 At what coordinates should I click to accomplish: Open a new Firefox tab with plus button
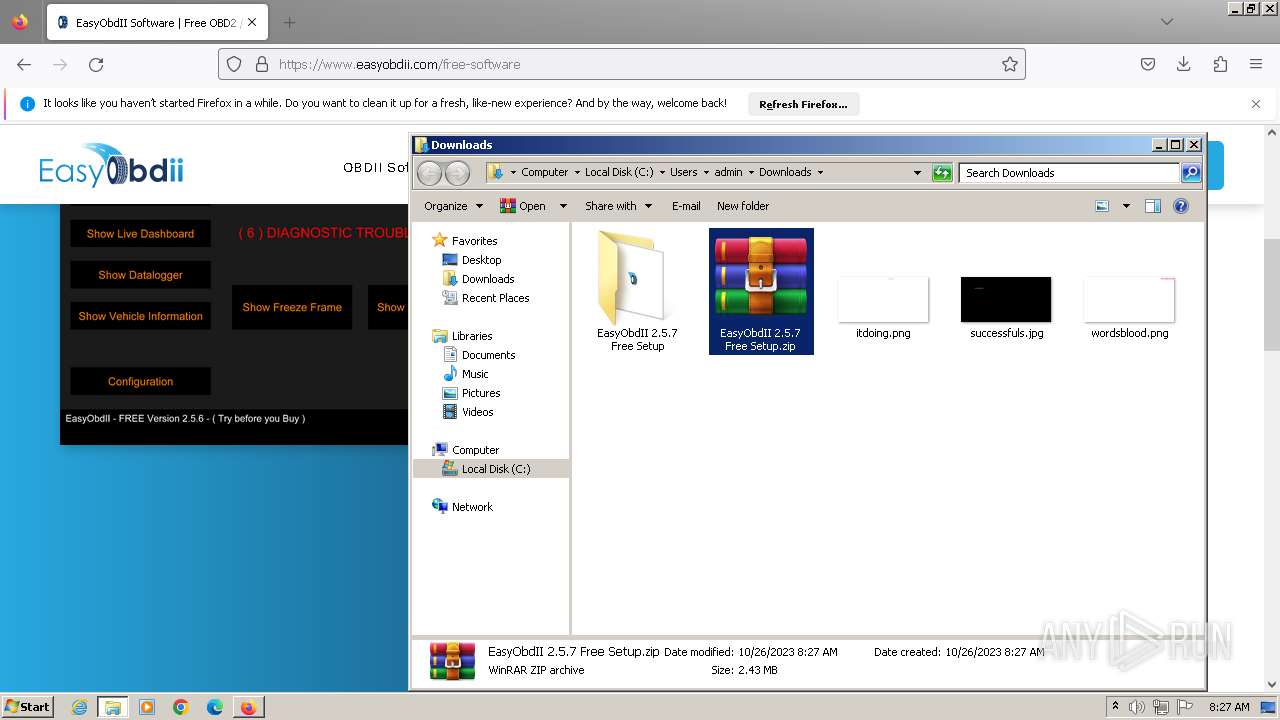point(289,22)
